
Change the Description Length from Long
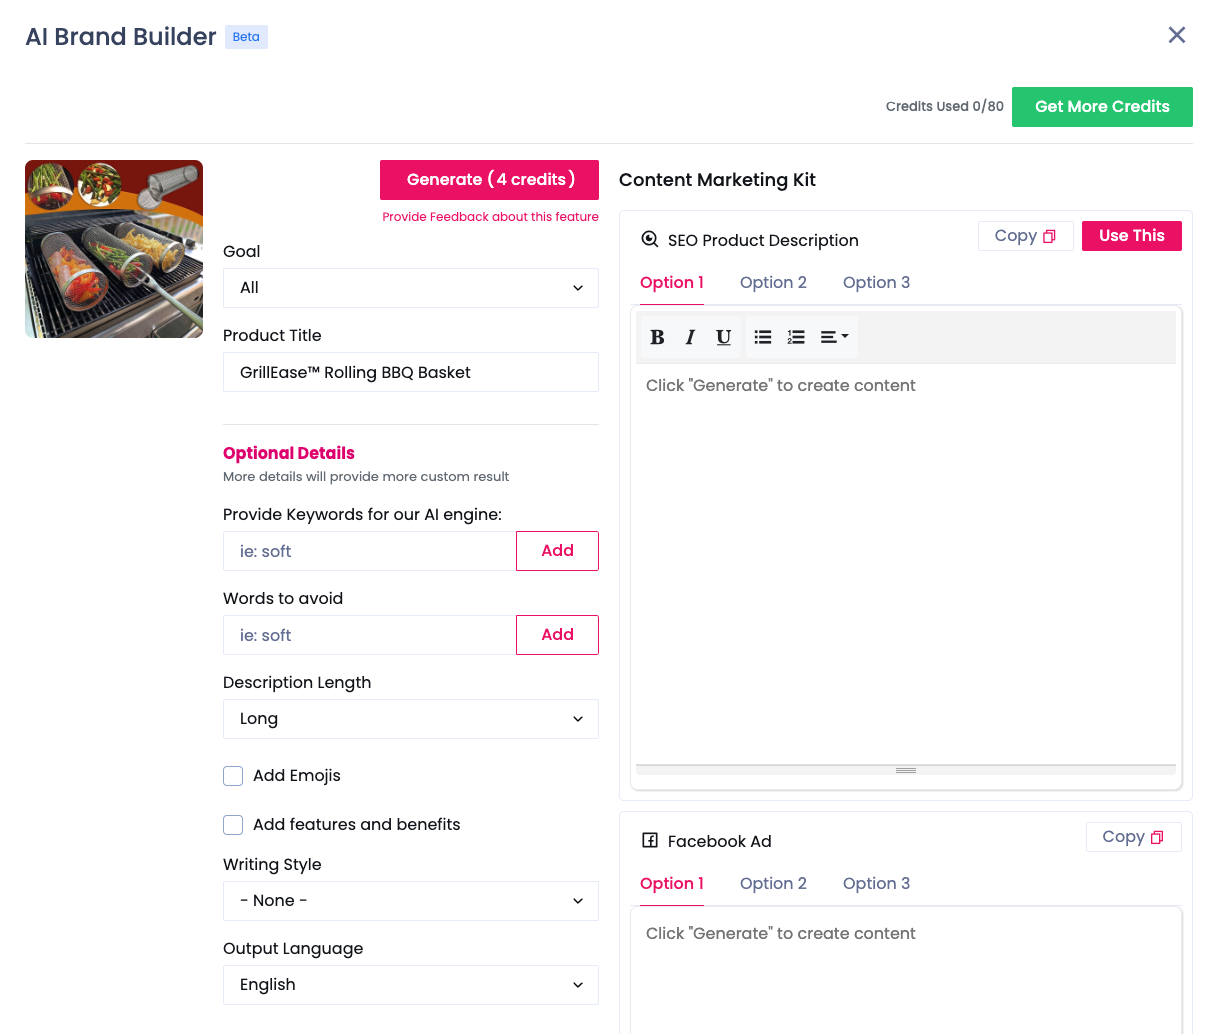coord(410,718)
